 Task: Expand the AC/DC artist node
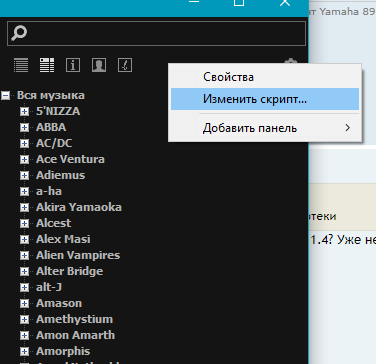point(24,143)
